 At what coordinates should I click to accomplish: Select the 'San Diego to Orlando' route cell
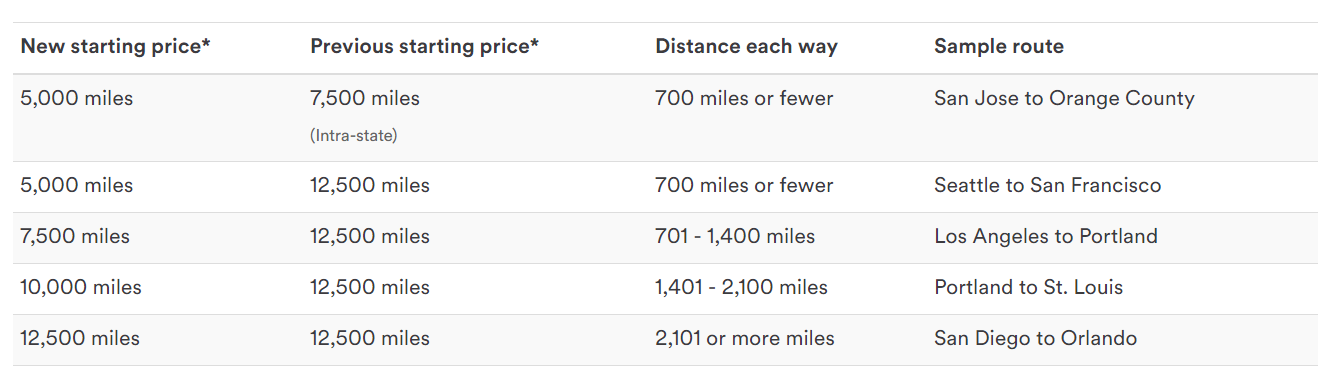tap(1036, 339)
